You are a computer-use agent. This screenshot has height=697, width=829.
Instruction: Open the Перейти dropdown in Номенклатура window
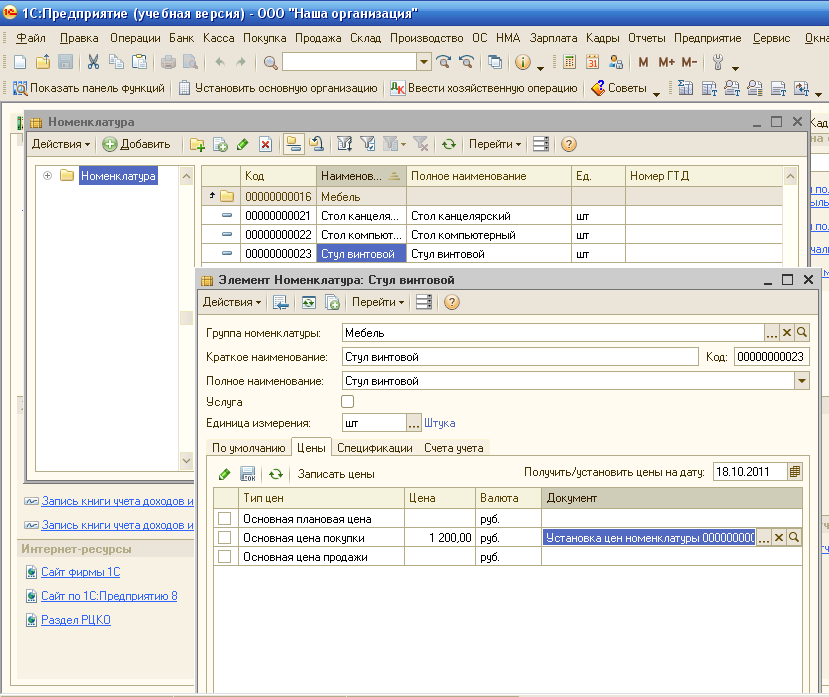pos(495,144)
